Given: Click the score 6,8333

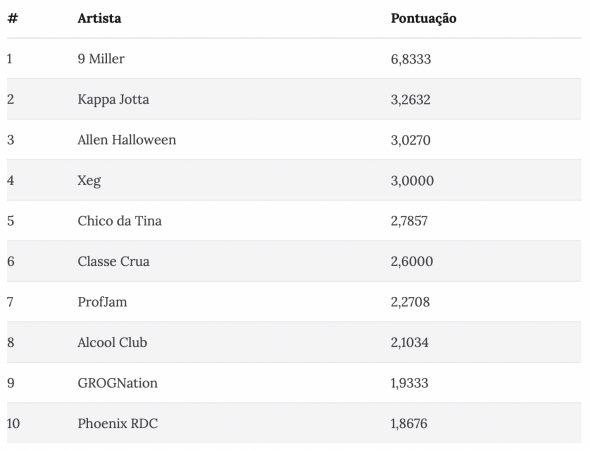Looking at the screenshot, I should [x=411, y=59].
